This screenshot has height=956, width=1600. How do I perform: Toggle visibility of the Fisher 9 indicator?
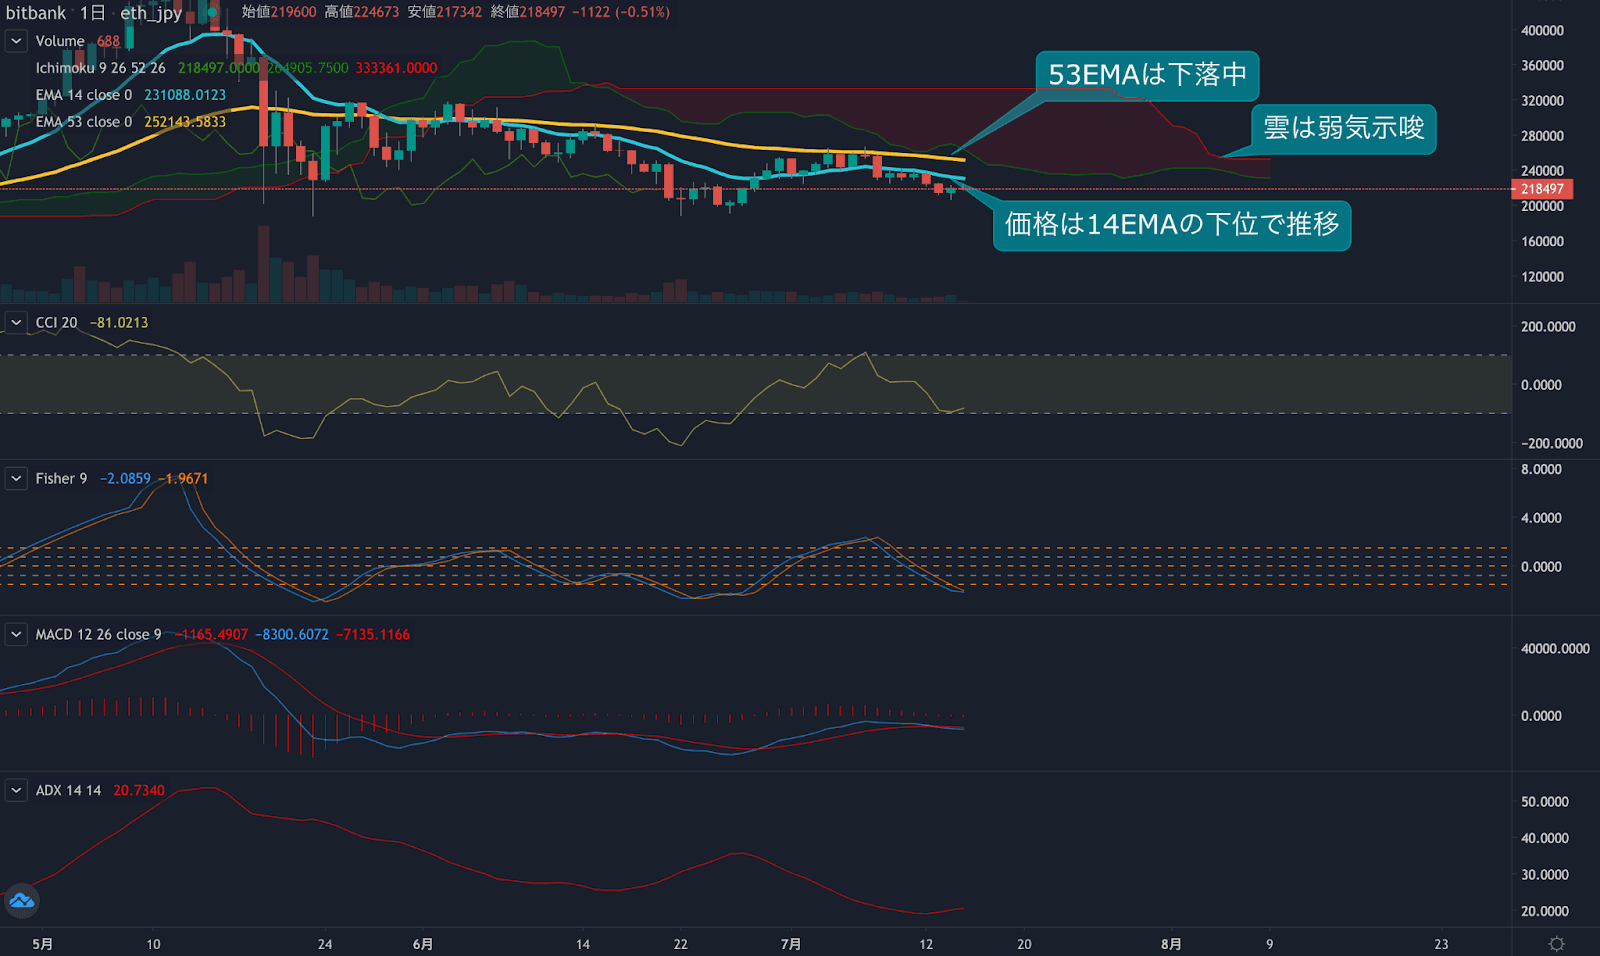click(60, 478)
